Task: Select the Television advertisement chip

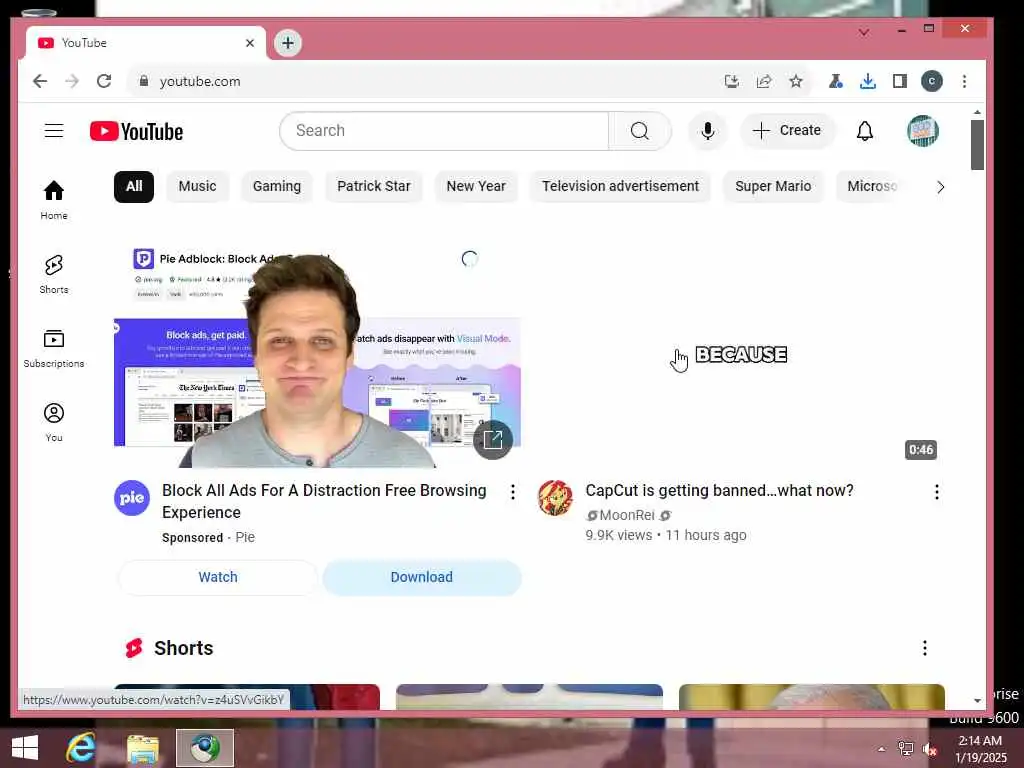Action: point(620,187)
